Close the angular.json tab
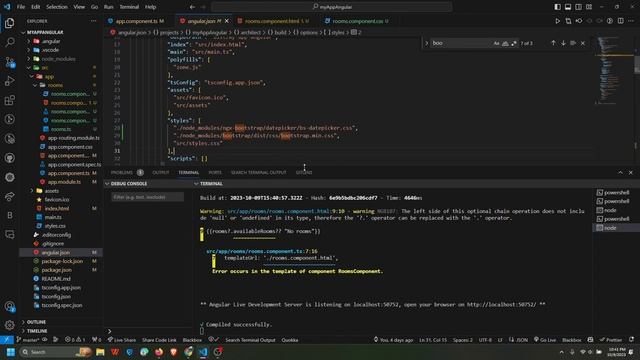 click(227, 21)
